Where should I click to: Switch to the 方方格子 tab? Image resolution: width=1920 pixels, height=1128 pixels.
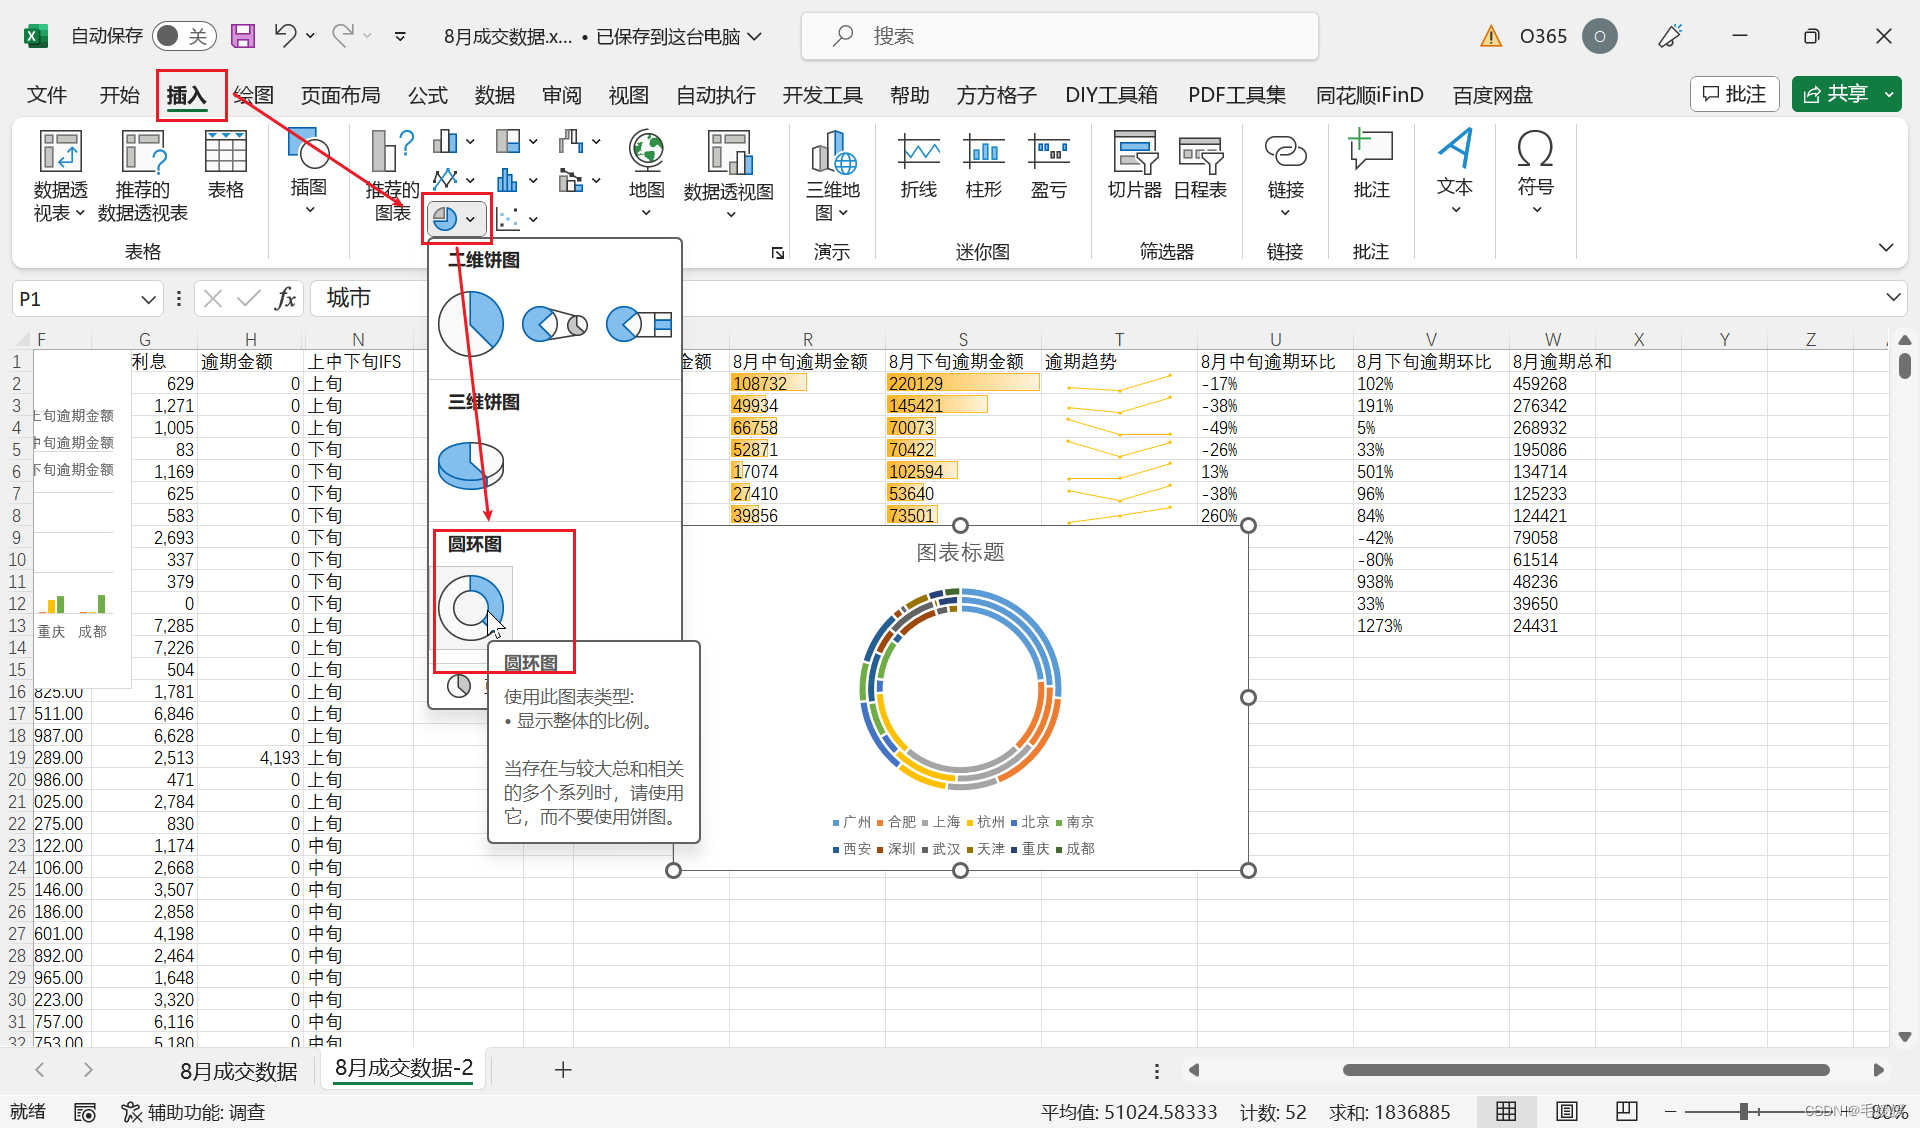[997, 95]
